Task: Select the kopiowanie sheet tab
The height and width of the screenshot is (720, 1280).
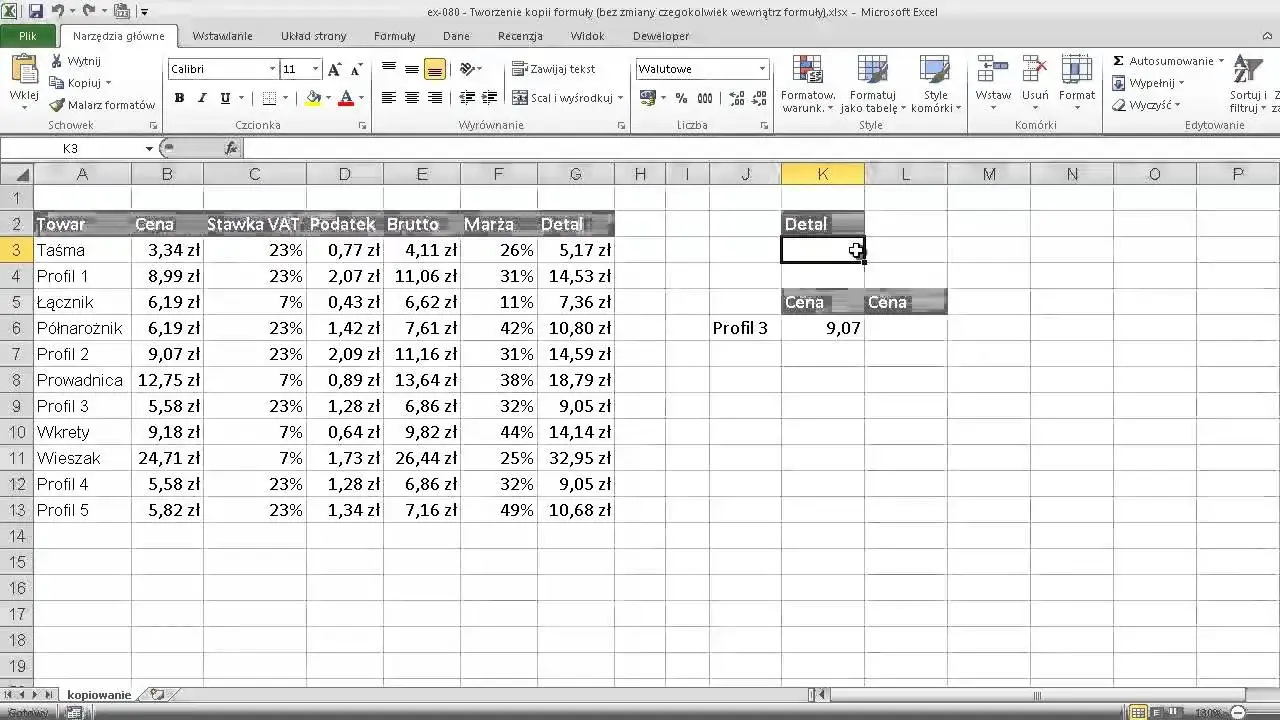Action: (99, 694)
